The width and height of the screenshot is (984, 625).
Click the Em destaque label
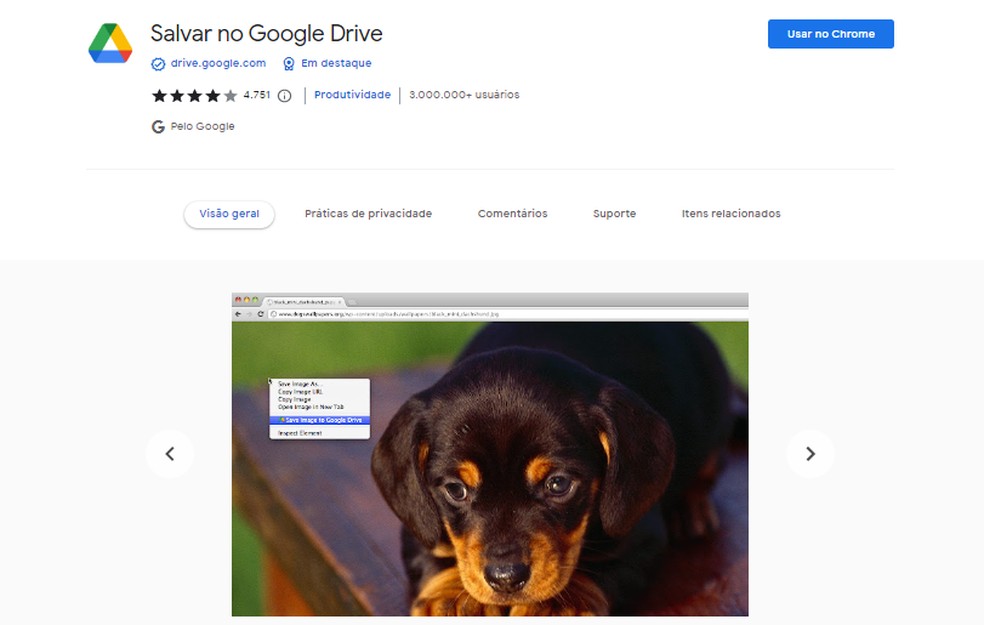tap(336, 63)
